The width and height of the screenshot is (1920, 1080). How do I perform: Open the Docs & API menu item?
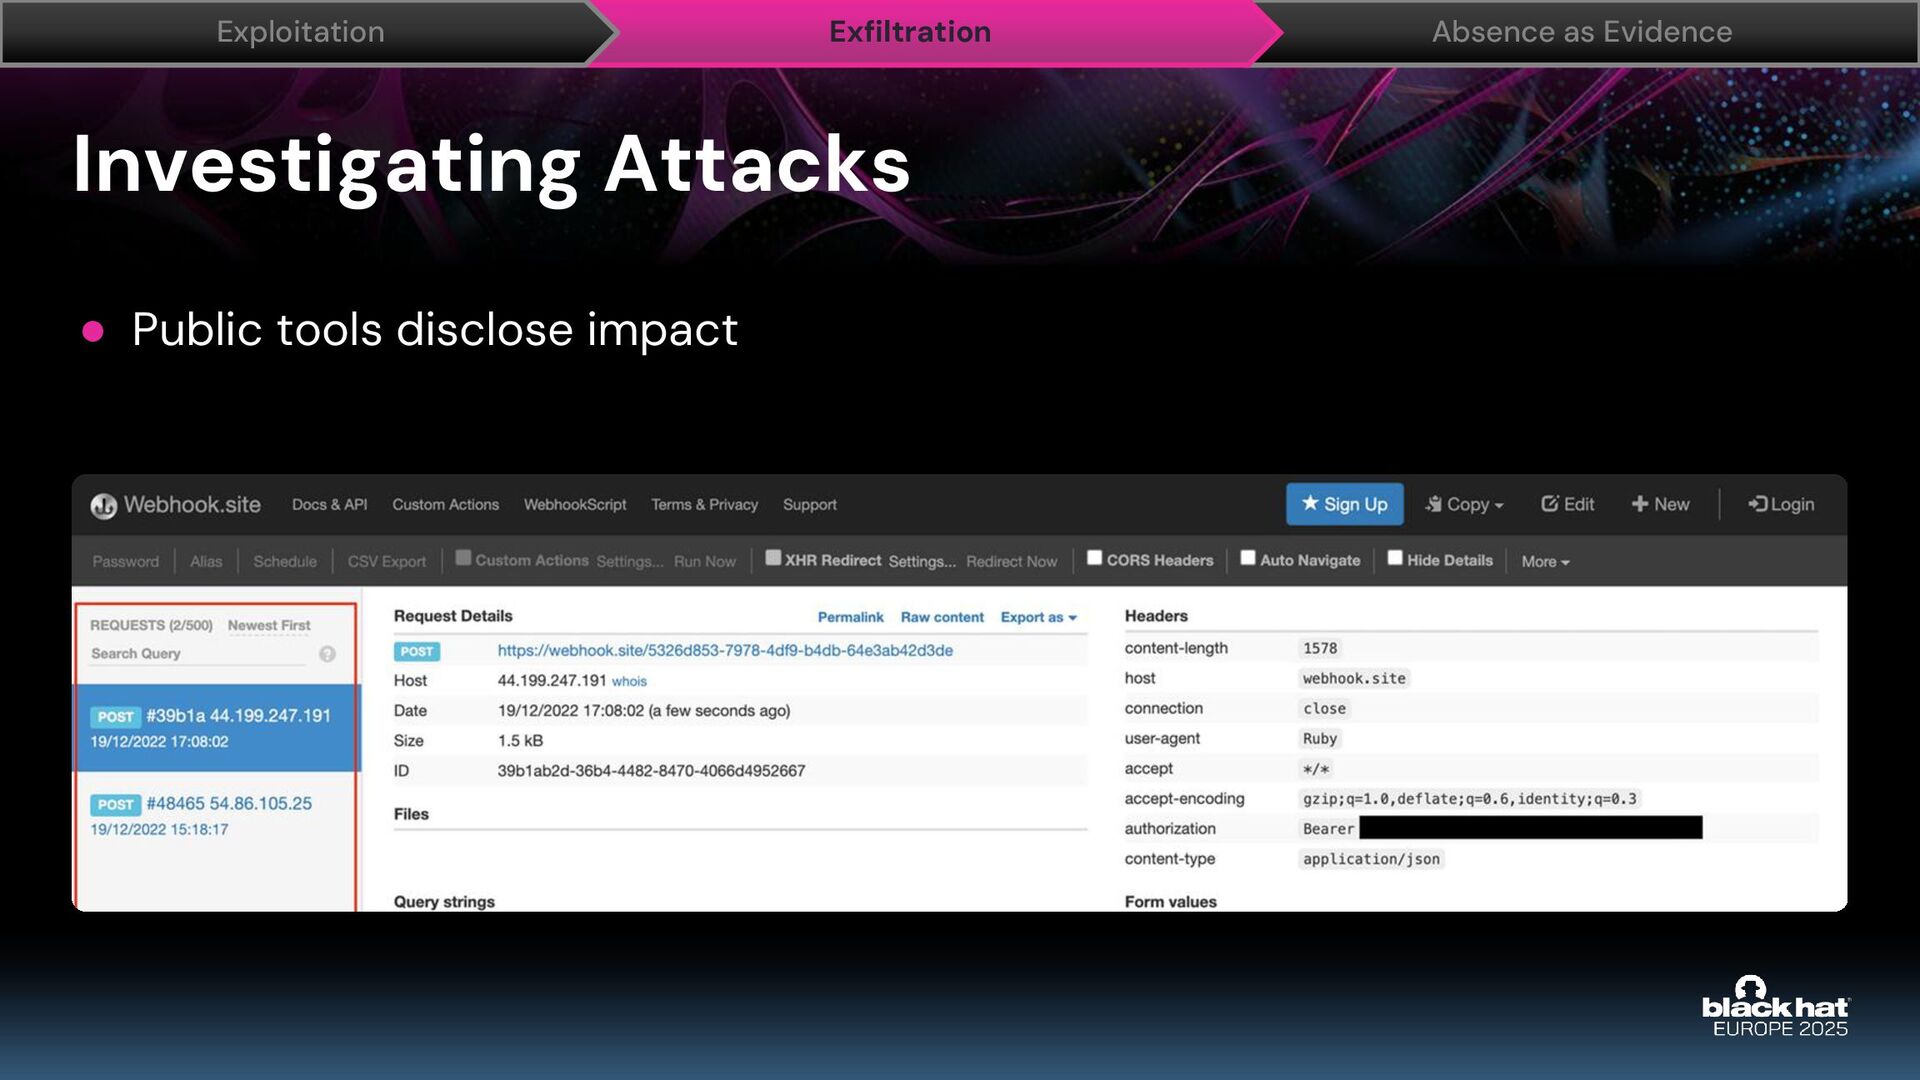[x=329, y=504]
